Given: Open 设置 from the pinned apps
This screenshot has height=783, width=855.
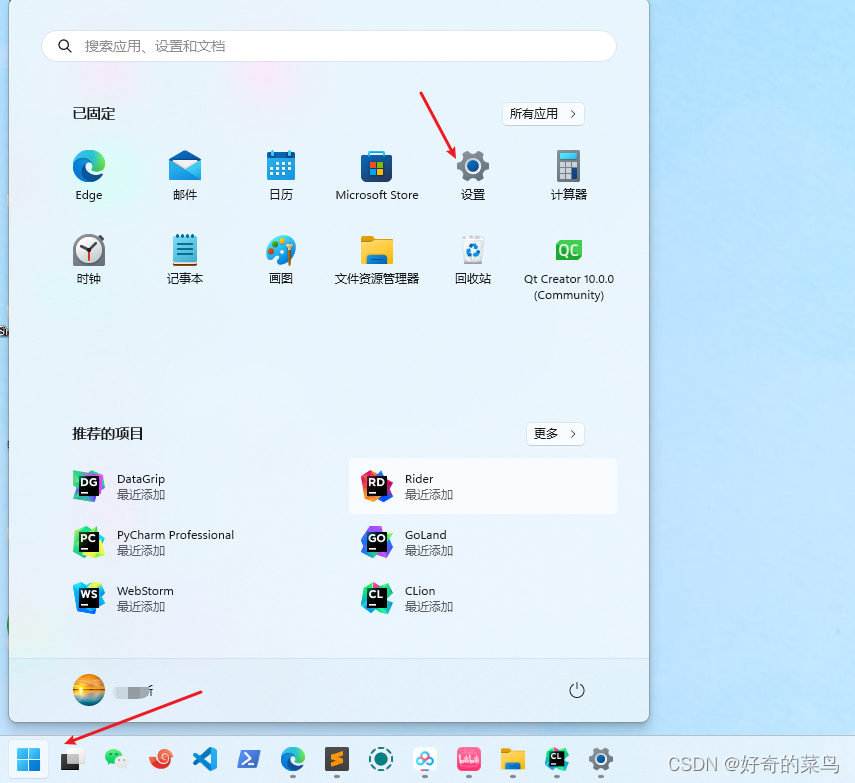Looking at the screenshot, I should tap(473, 175).
